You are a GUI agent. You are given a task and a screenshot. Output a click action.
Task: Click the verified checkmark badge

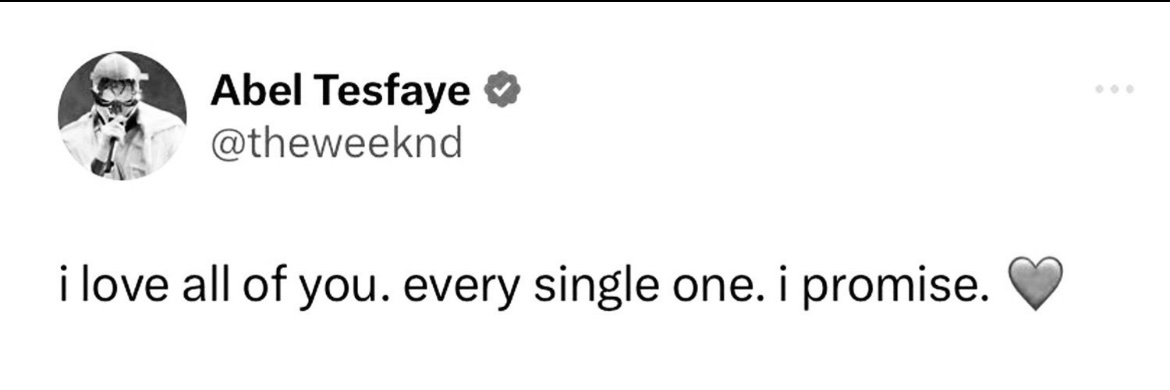[x=503, y=90]
